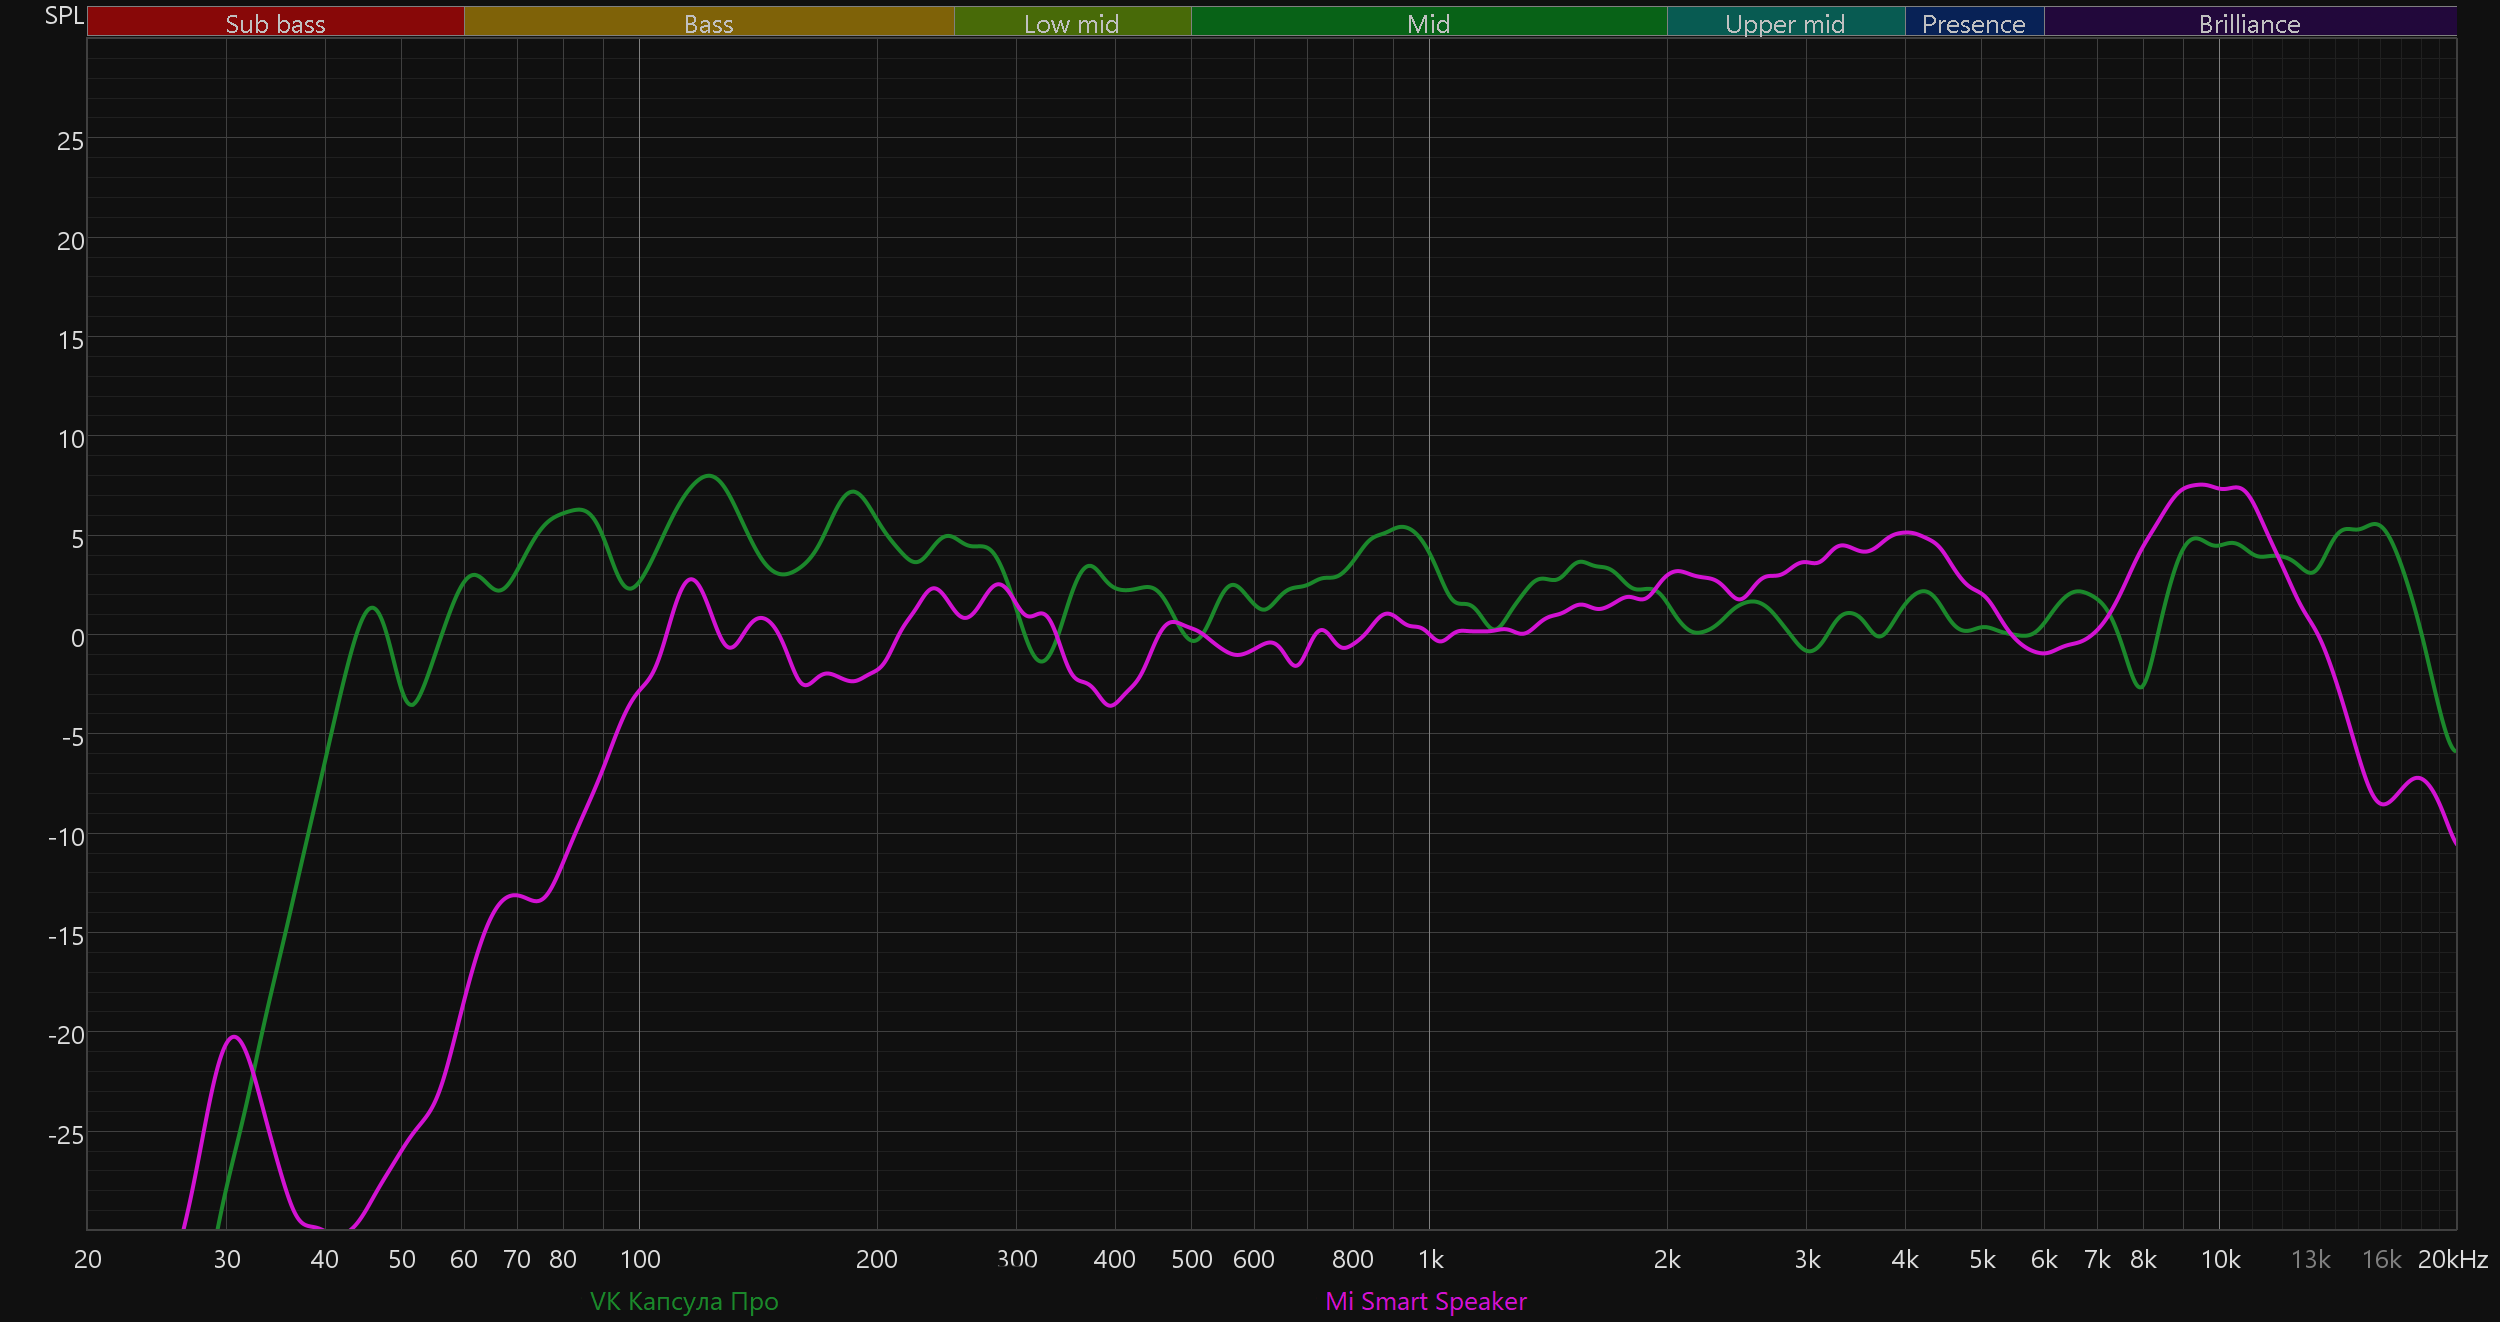Select the Mid frequency band
Image resolution: width=2500 pixels, height=1322 pixels.
1428,23
